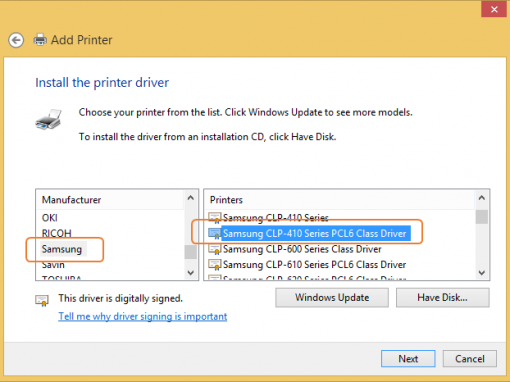This screenshot has width=510, height=382.
Task: Open Windows Update for more models
Action: [x=332, y=297]
